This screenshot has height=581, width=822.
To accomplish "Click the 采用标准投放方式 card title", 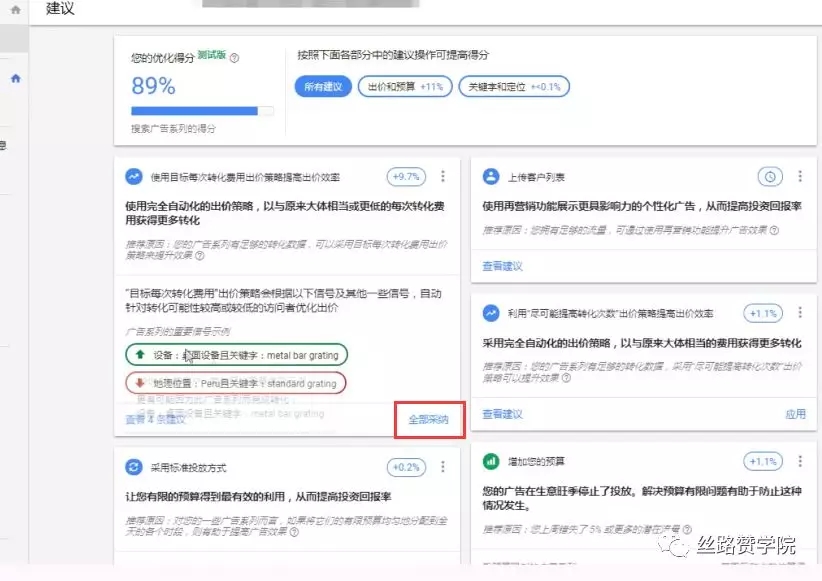I will (x=188, y=468).
